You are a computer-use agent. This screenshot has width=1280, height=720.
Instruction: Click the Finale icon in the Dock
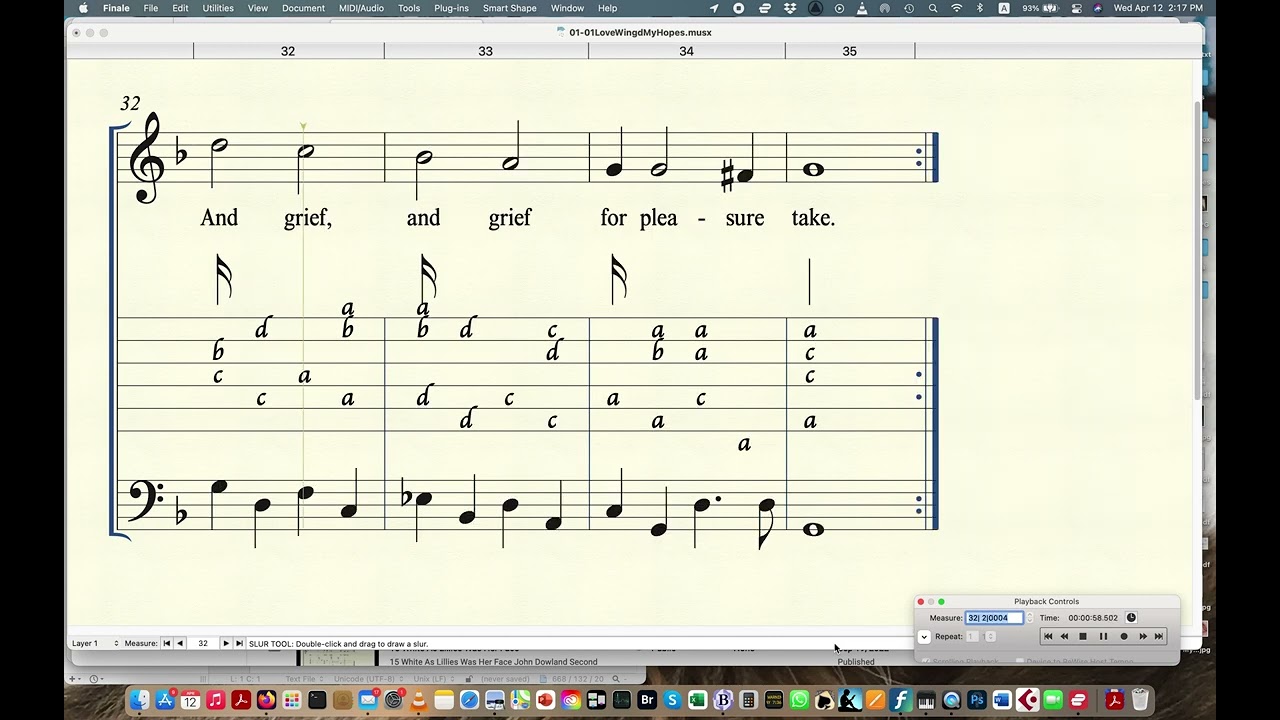pos(901,700)
